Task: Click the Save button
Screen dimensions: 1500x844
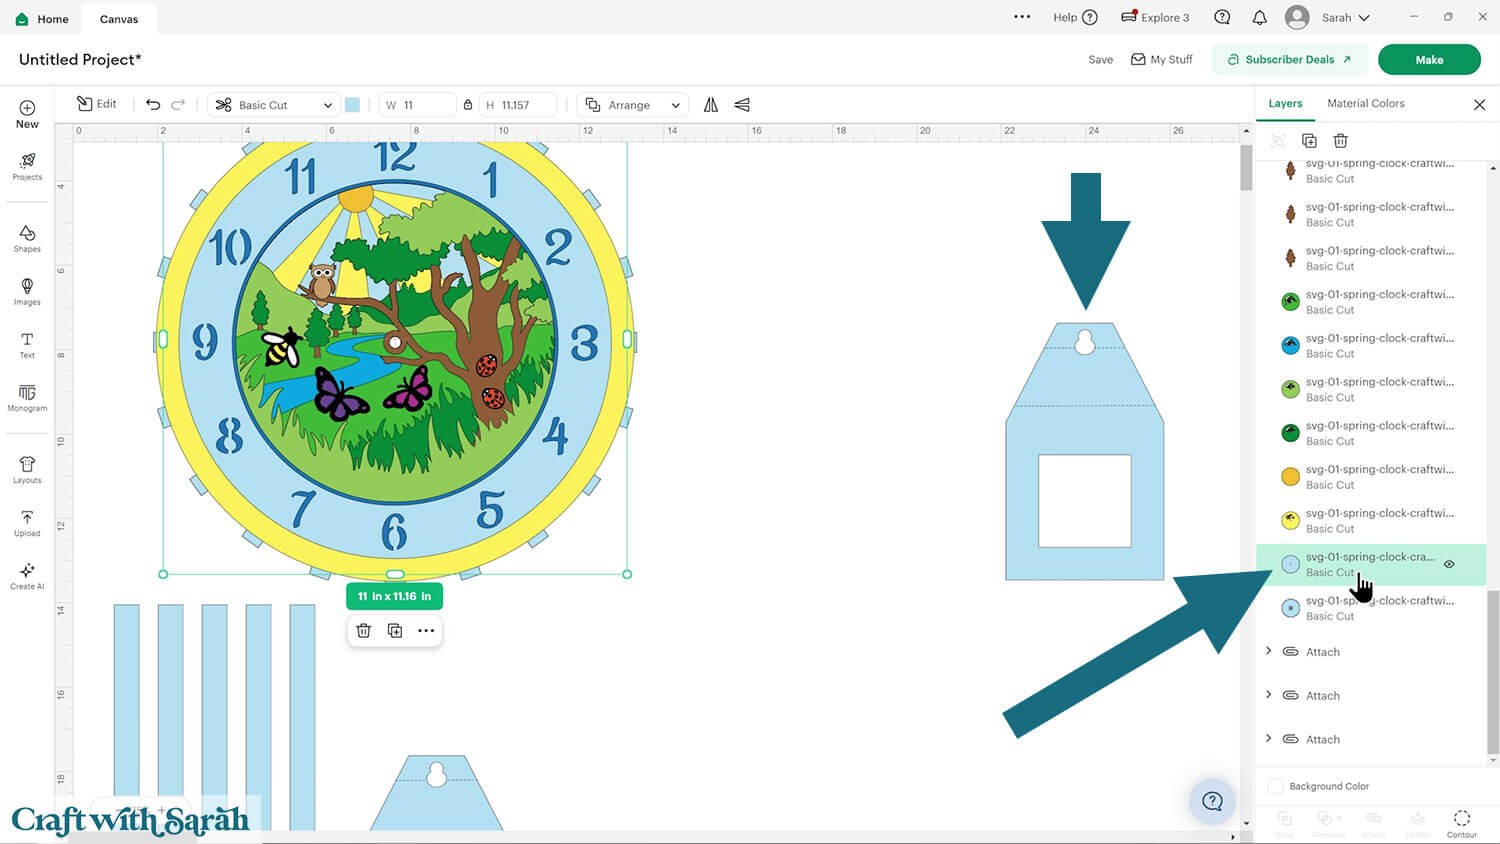Action: (1100, 60)
